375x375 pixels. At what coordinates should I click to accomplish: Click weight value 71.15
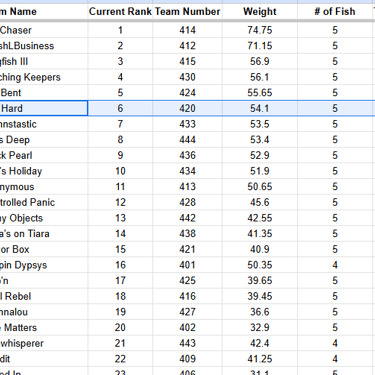pyautogui.click(x=260, y=46)
